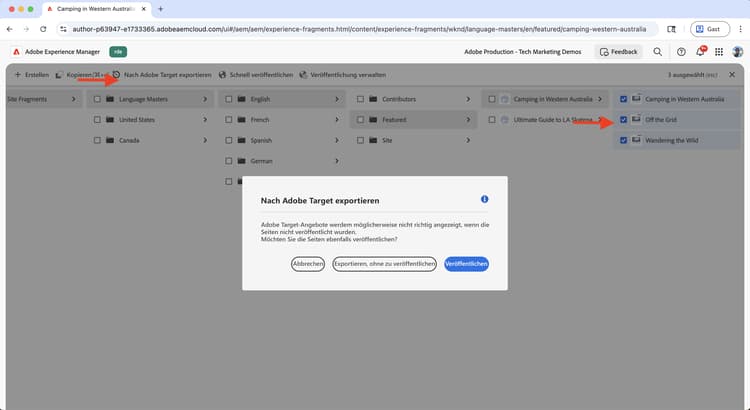Reload the page with the refresh icon
The height and width of the screenshot is (410, 750).
(x=43, y=29)
